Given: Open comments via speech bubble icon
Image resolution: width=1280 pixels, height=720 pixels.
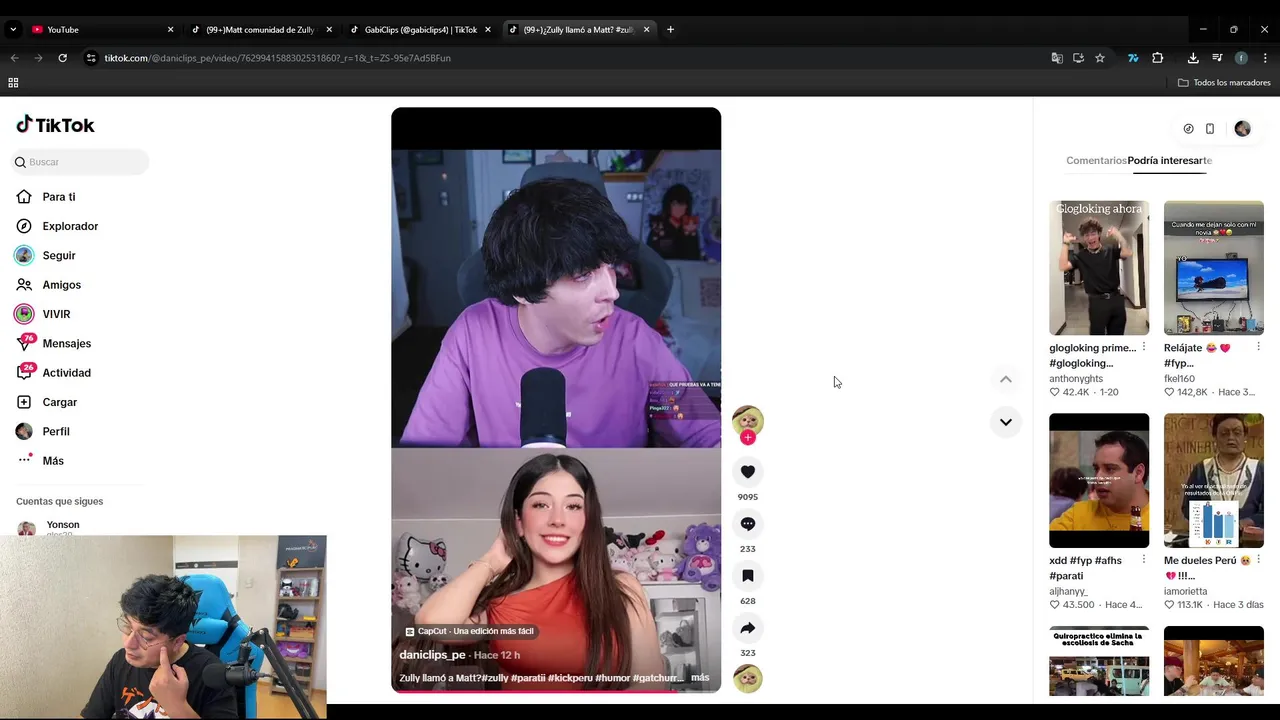Looking at the screenshot, I should point(748,524).
